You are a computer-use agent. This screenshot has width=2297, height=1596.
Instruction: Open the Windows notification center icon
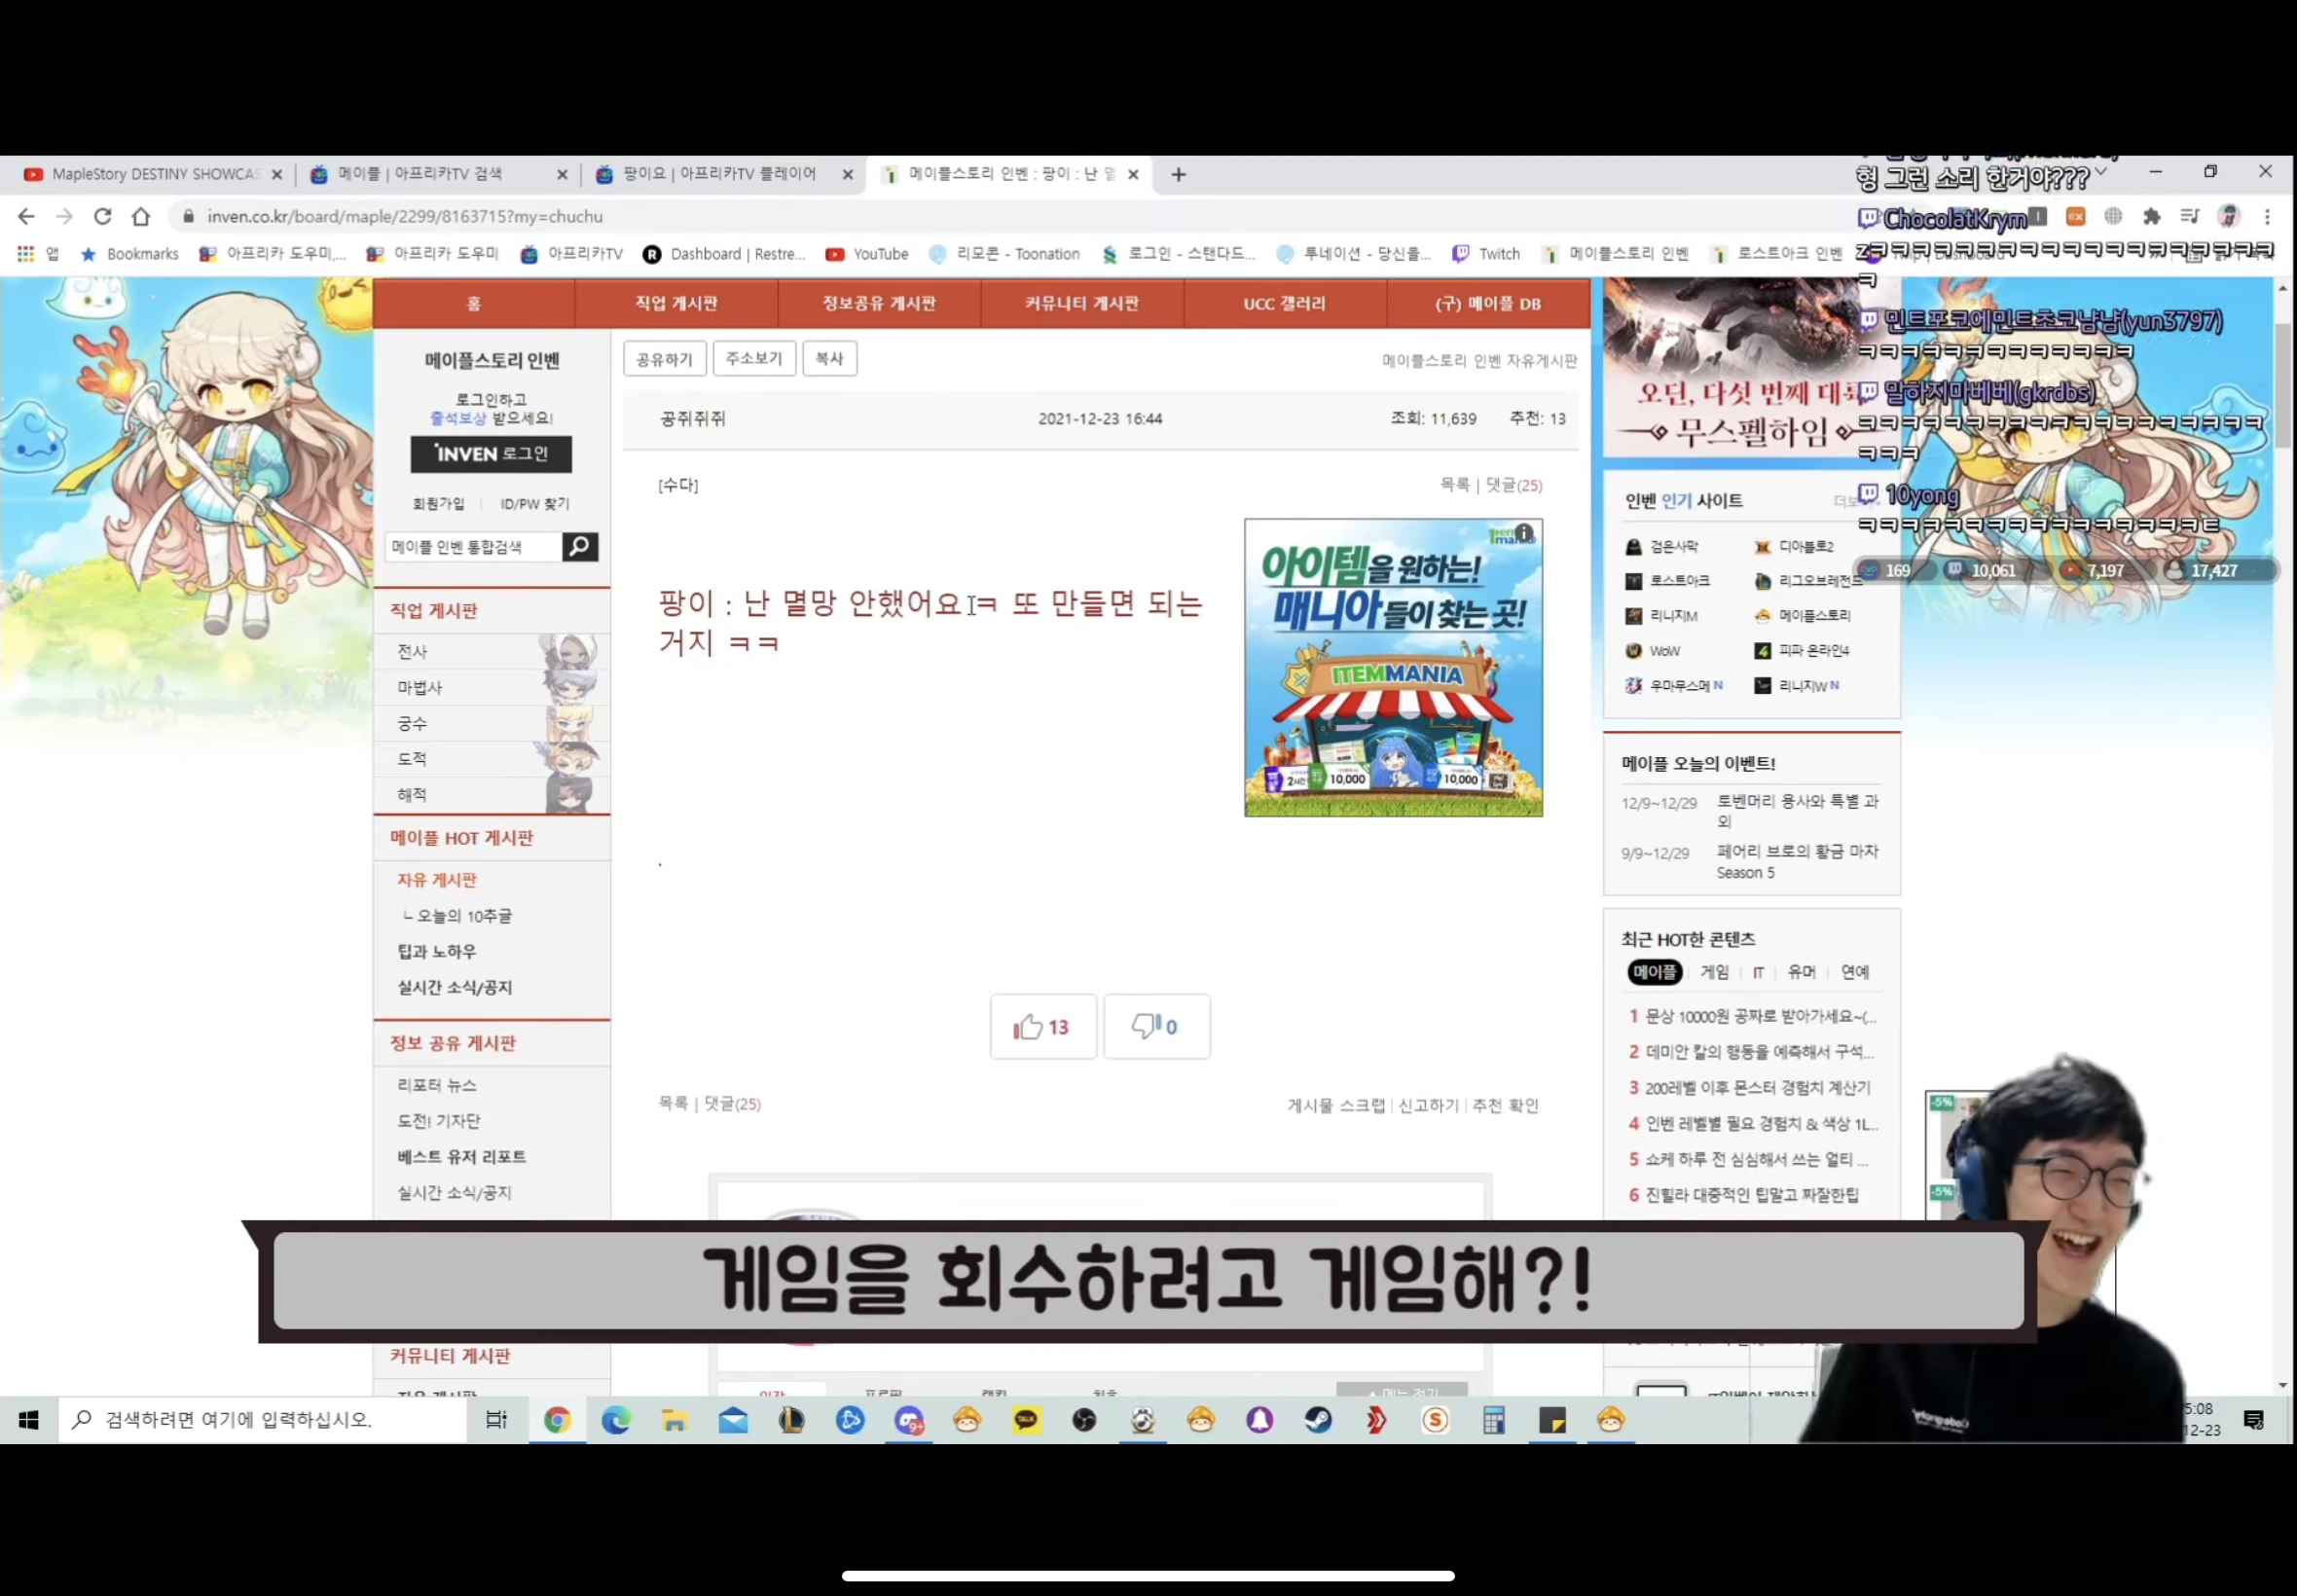pyautogui.click(x=2253, y=1420)
